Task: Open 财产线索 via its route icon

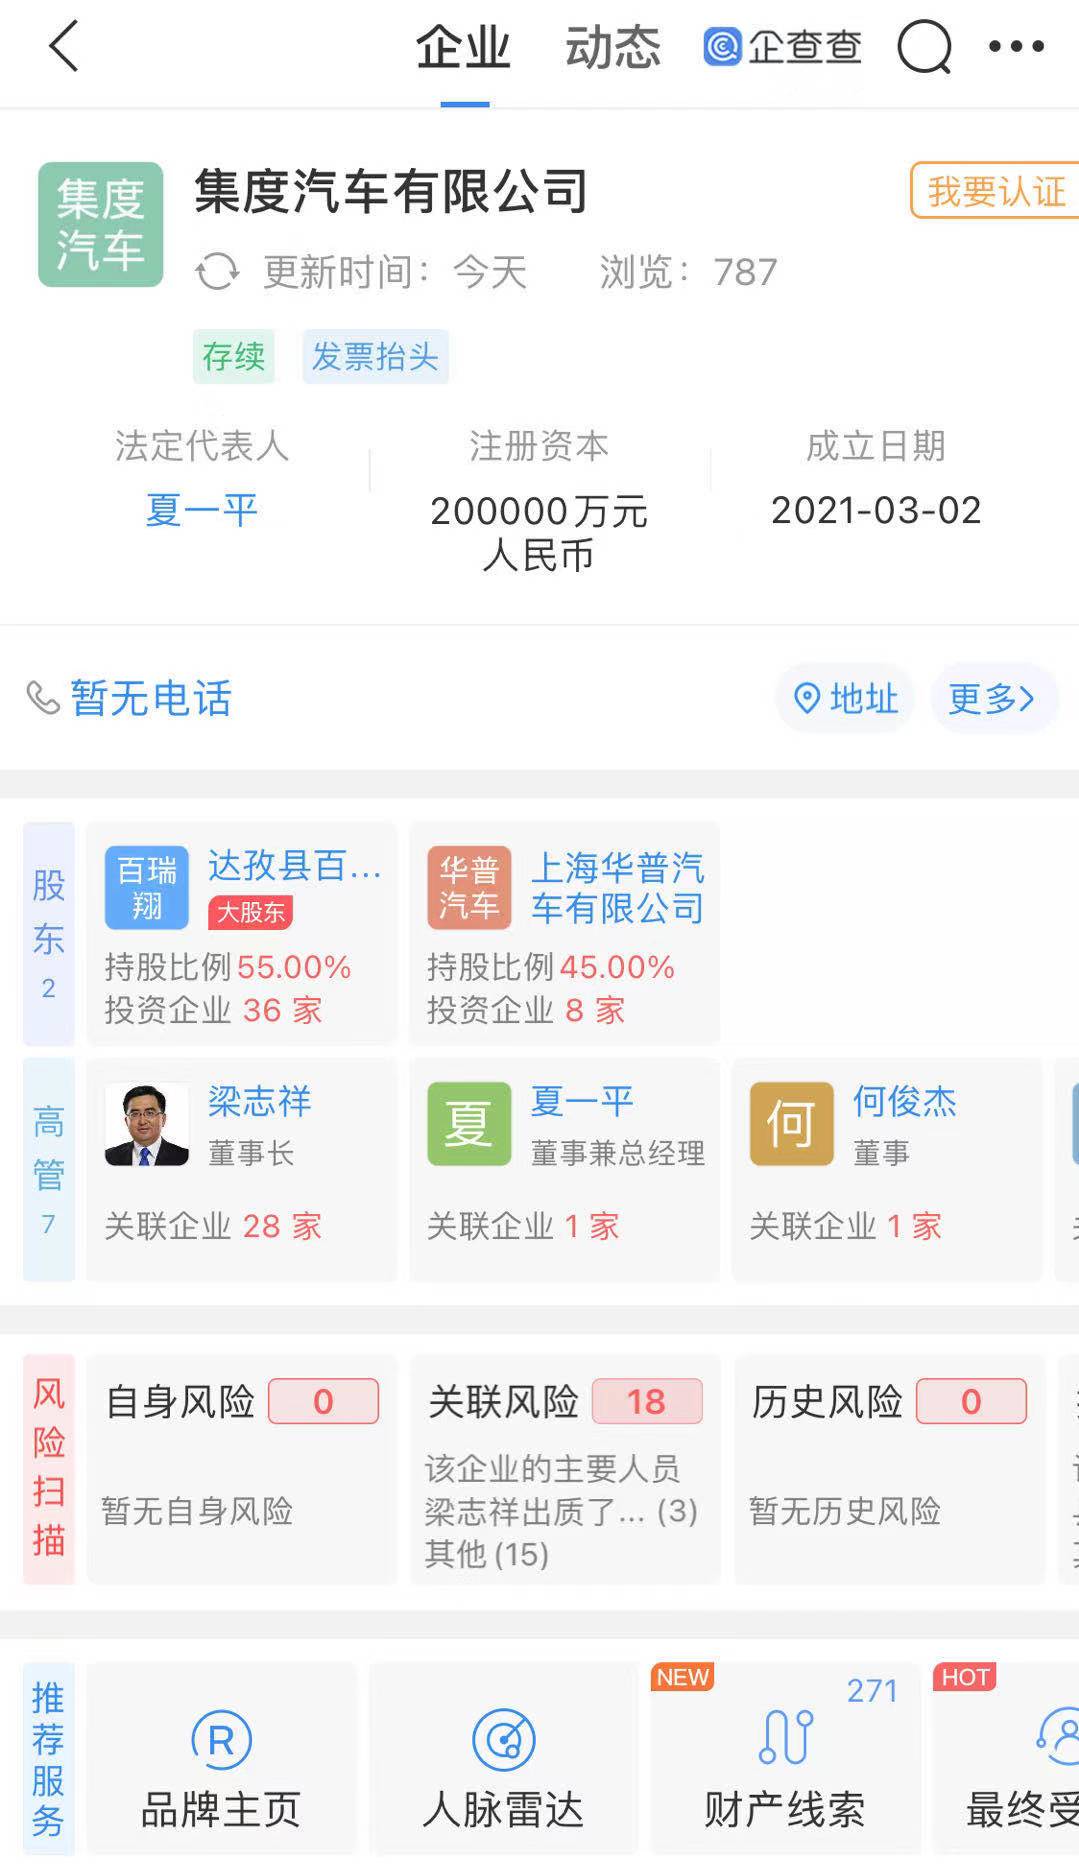Action: click(x=785, y=1737)
